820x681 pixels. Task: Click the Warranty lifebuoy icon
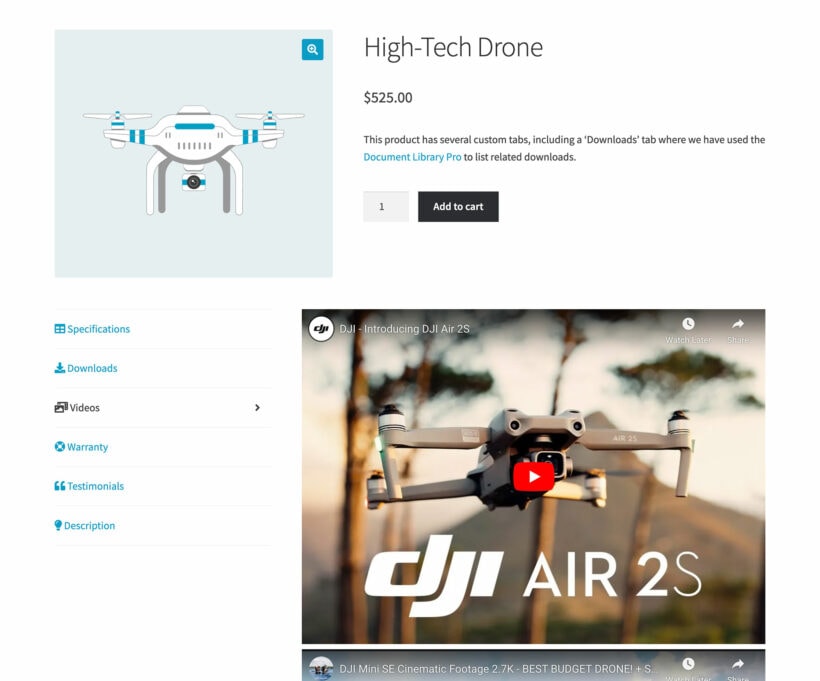pyautogui.click(x=59, y=447)
